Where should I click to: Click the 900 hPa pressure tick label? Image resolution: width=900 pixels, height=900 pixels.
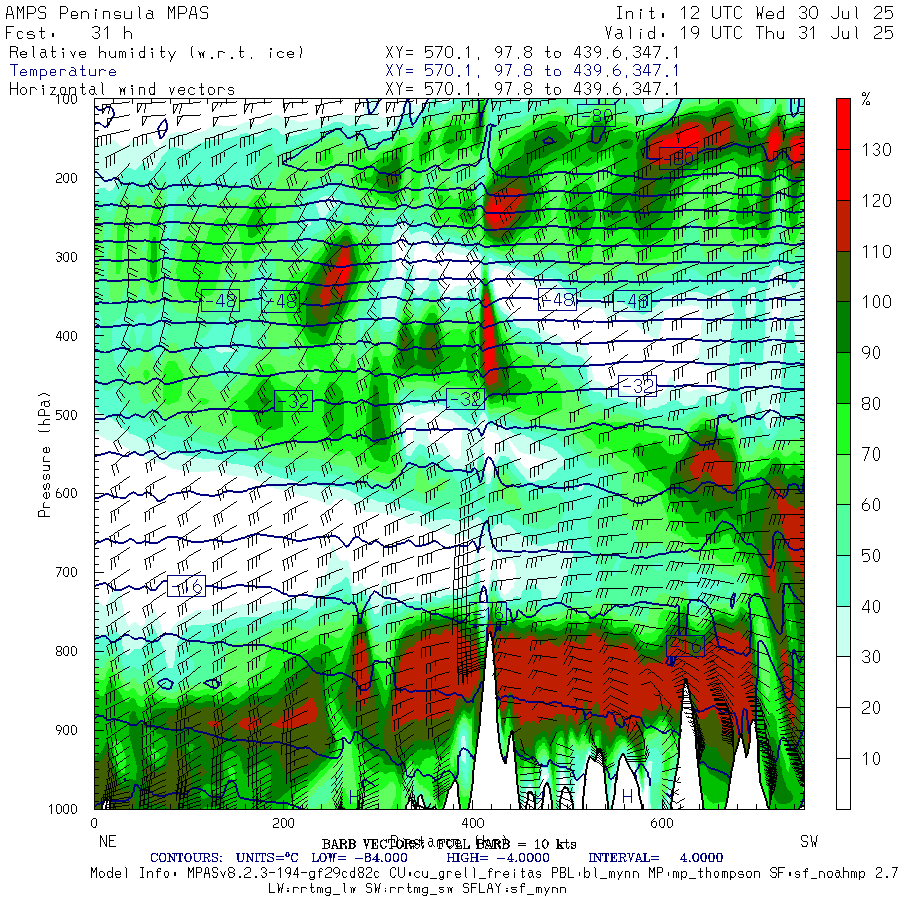pos(66,730)
